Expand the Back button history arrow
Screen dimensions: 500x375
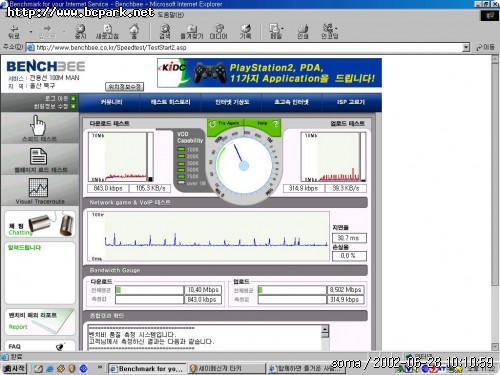pyautogui.click(x=31, y=32)
